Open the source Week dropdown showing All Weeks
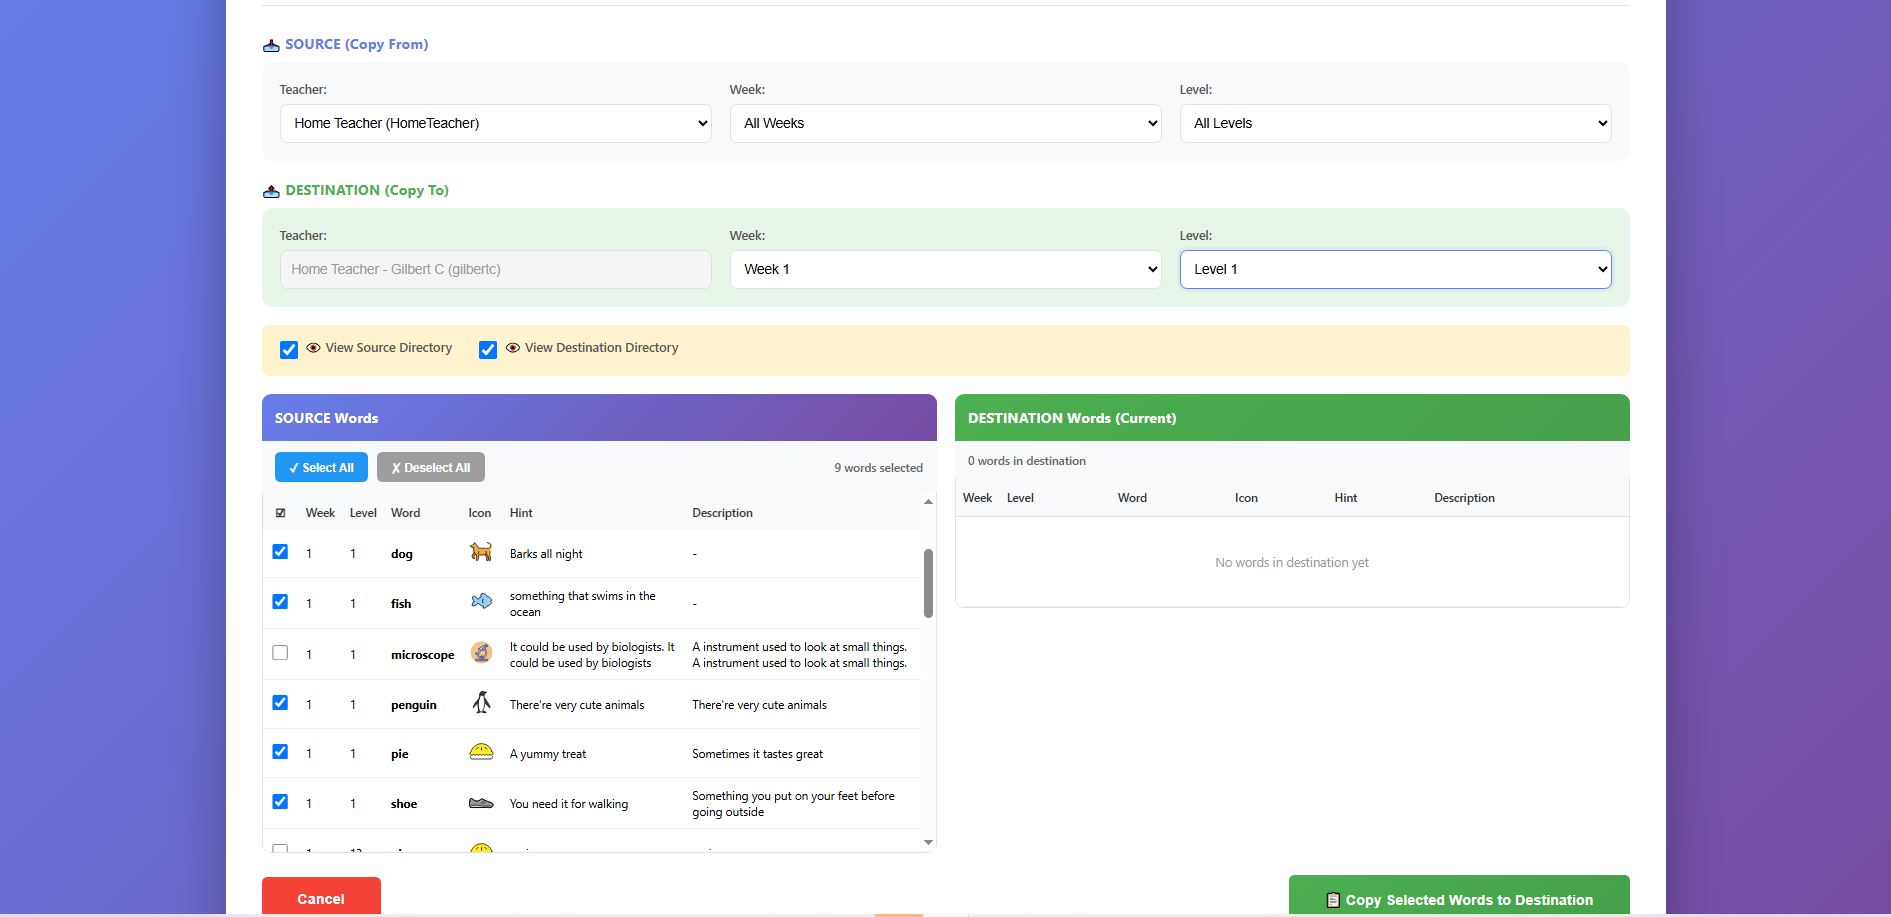1891x917 pixels. [945, 123]
